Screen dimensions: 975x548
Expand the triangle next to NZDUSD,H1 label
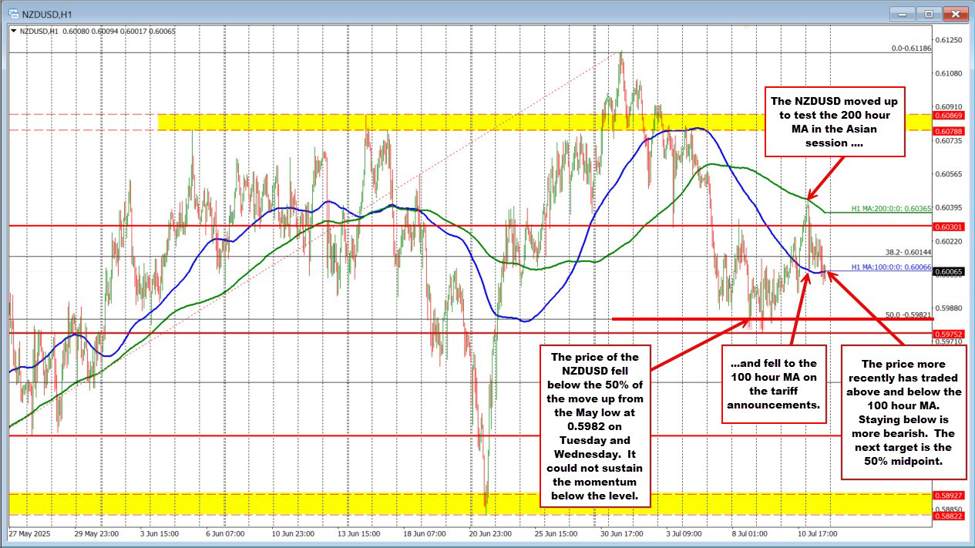click(11, 32)
